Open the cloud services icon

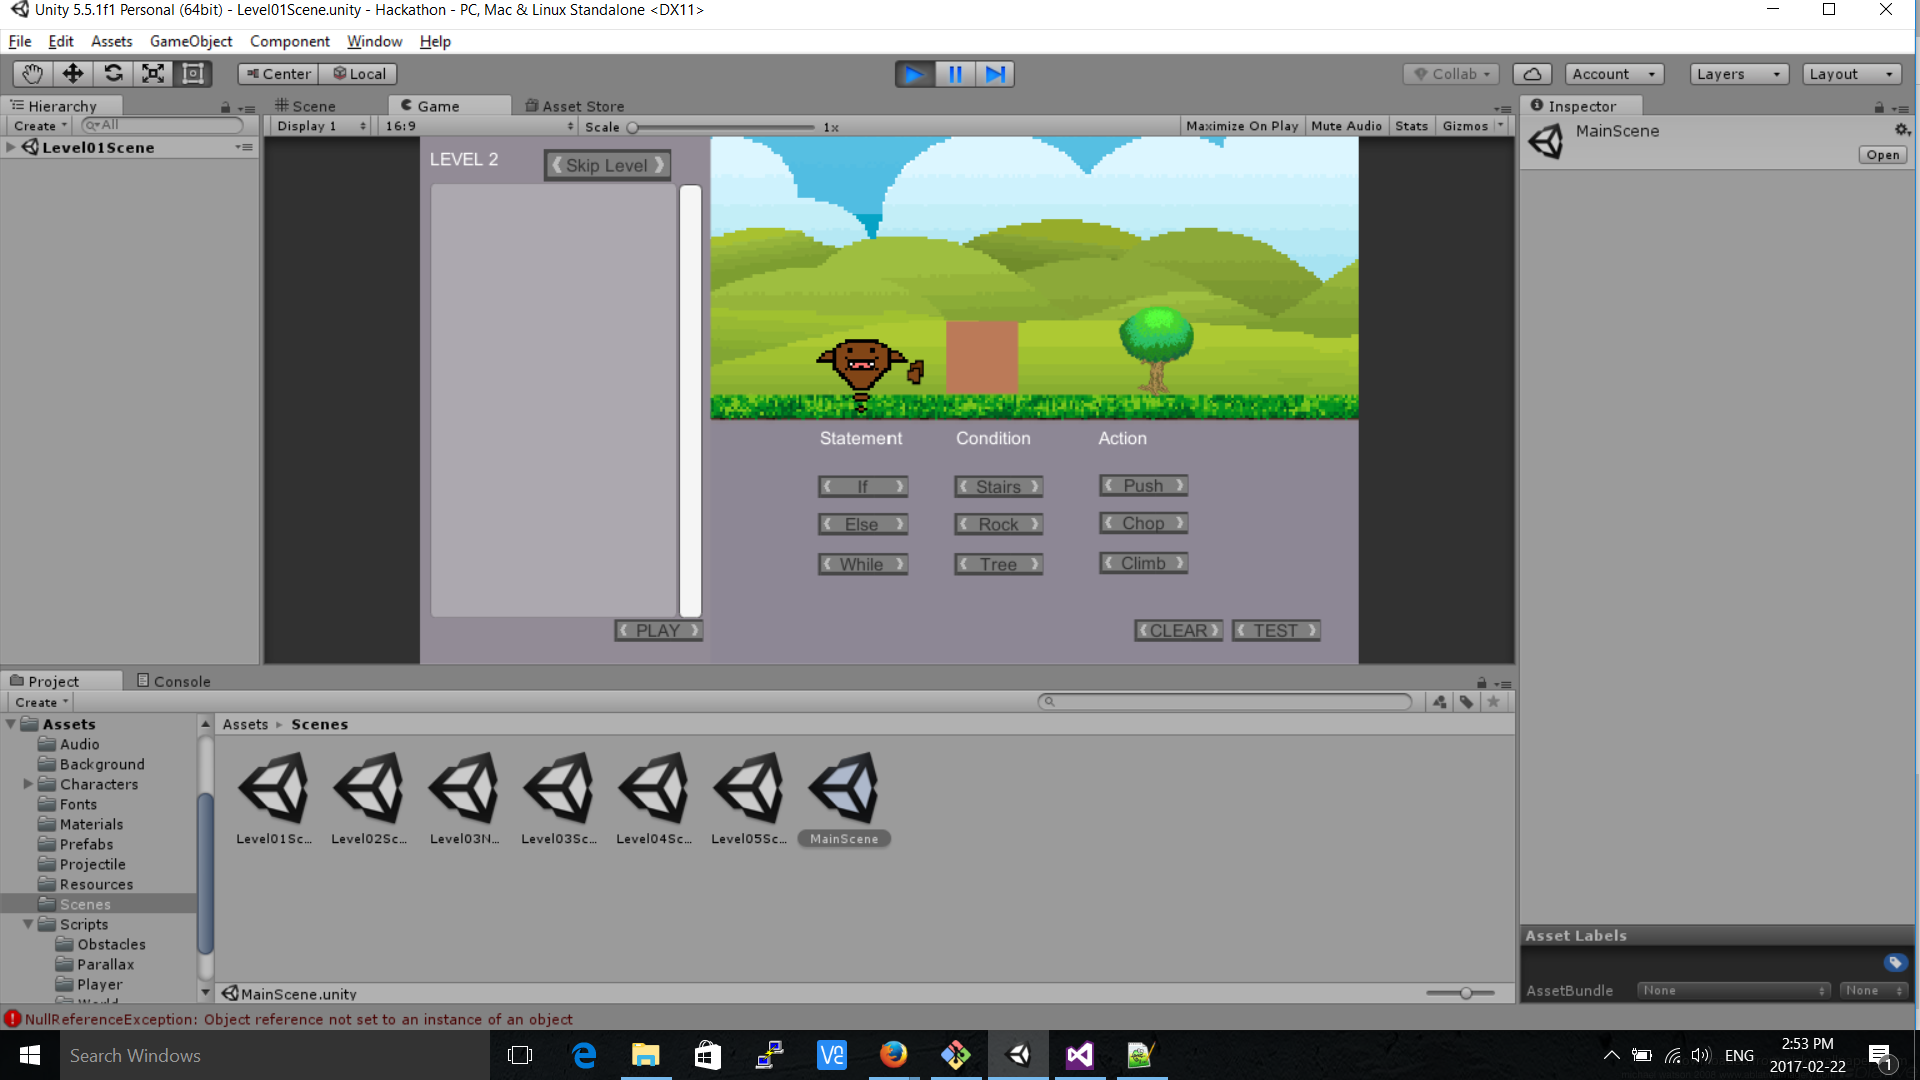tap(1531, 74)
